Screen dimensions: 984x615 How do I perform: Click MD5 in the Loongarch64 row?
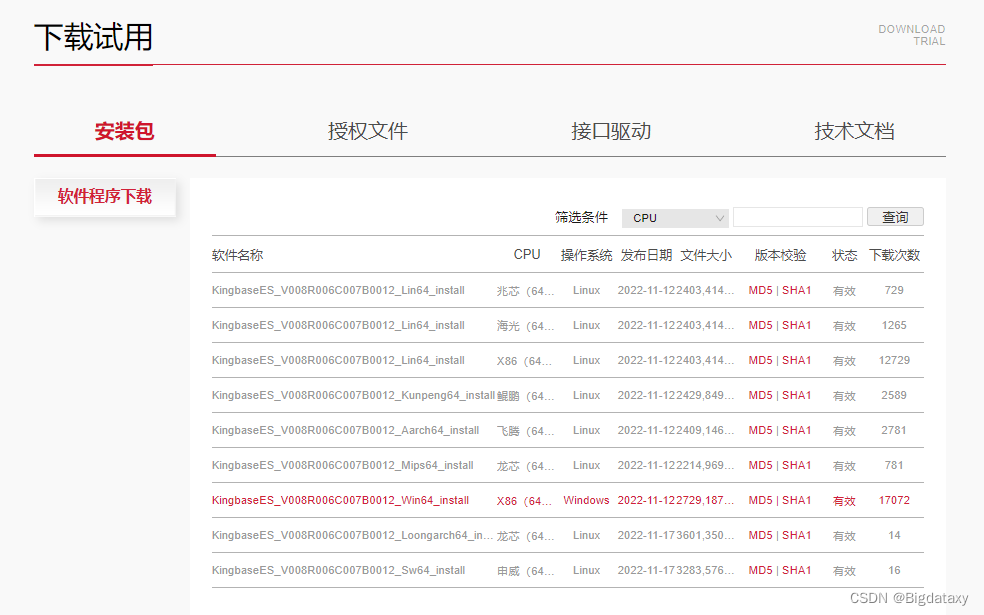click(760, 535)
